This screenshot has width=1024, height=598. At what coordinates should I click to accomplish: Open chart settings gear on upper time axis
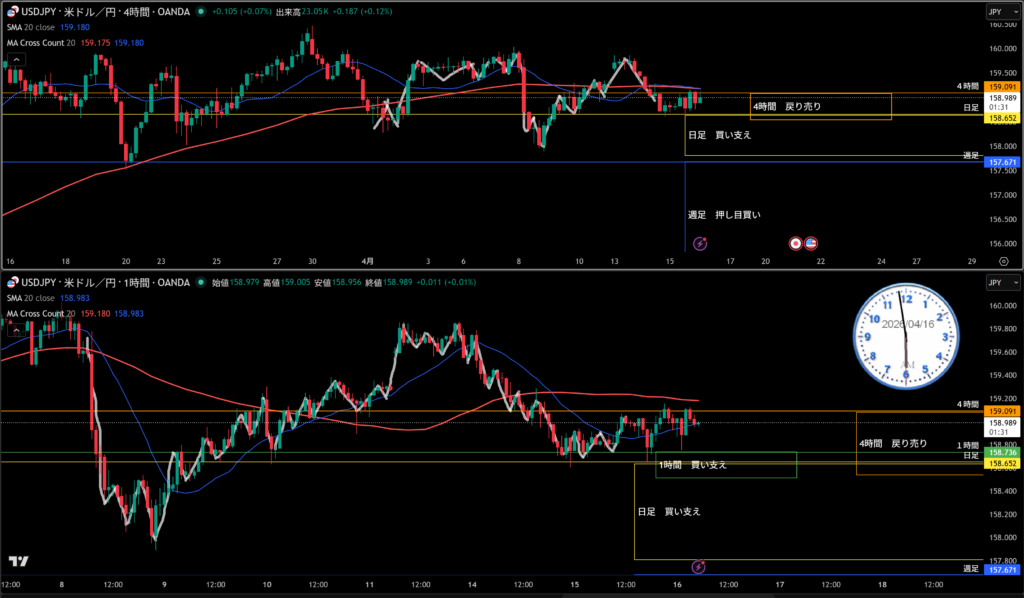pos(1003,260)
